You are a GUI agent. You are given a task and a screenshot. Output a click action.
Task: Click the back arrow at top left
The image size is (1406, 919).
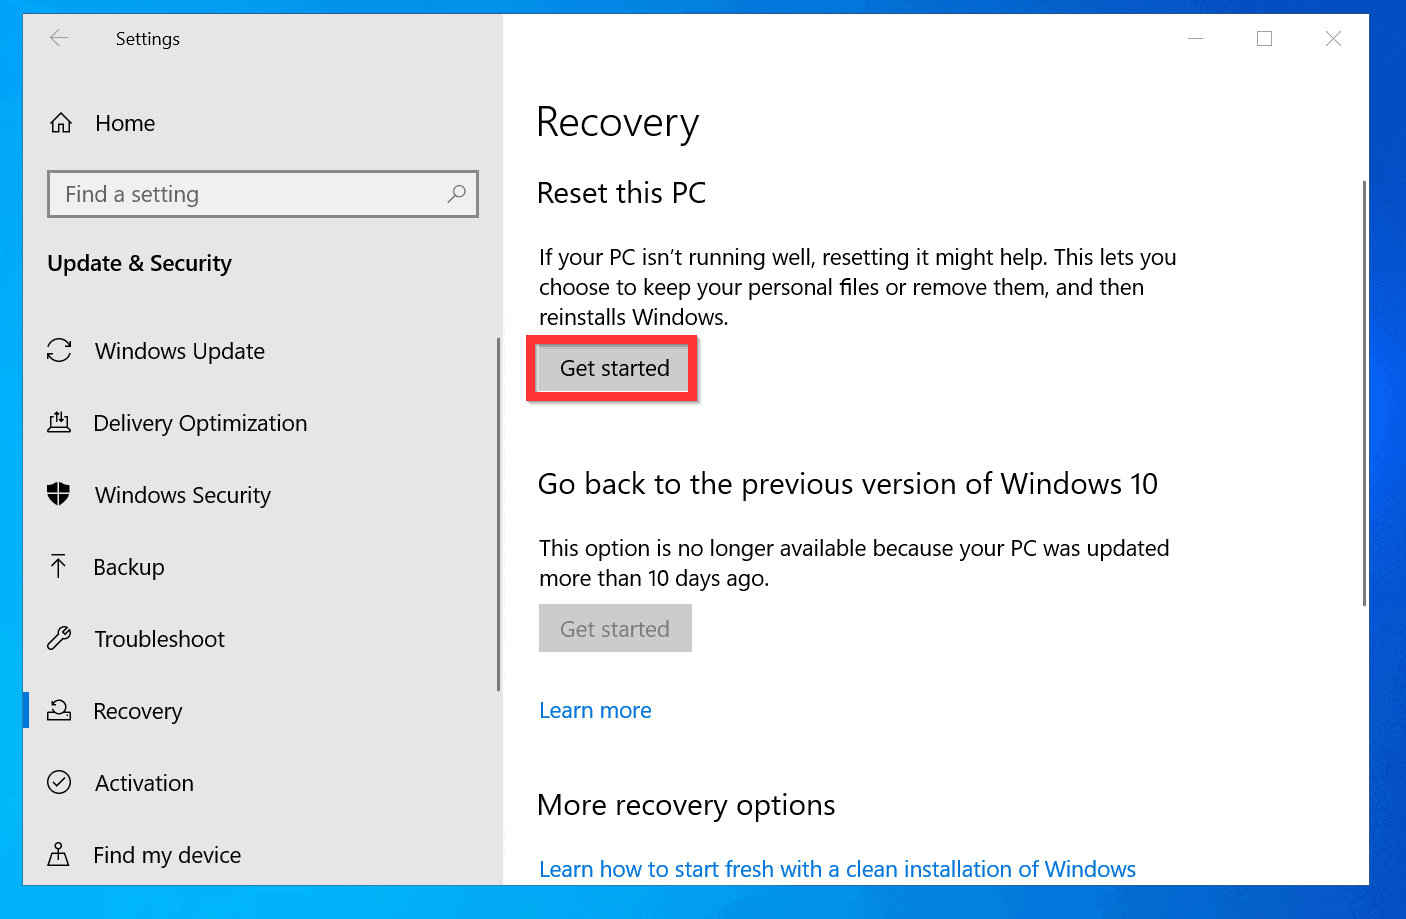point(59,38)
